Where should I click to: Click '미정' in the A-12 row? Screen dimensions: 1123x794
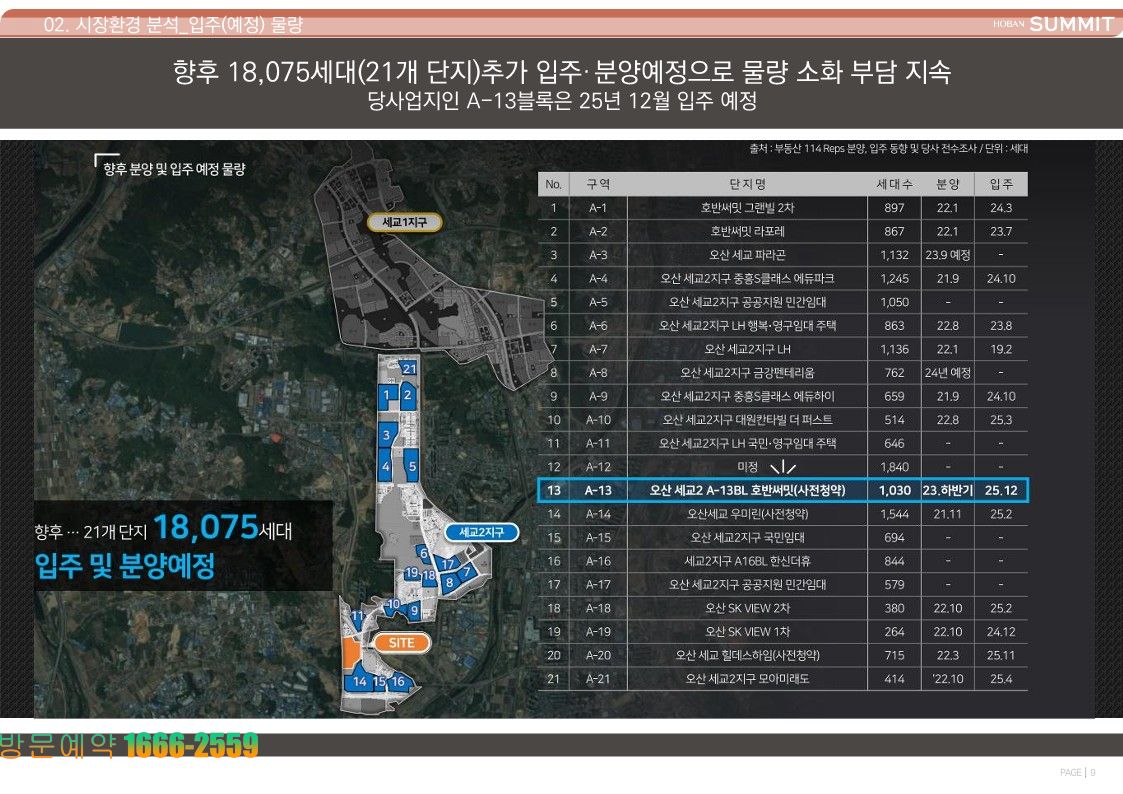[x=747, y=467]
